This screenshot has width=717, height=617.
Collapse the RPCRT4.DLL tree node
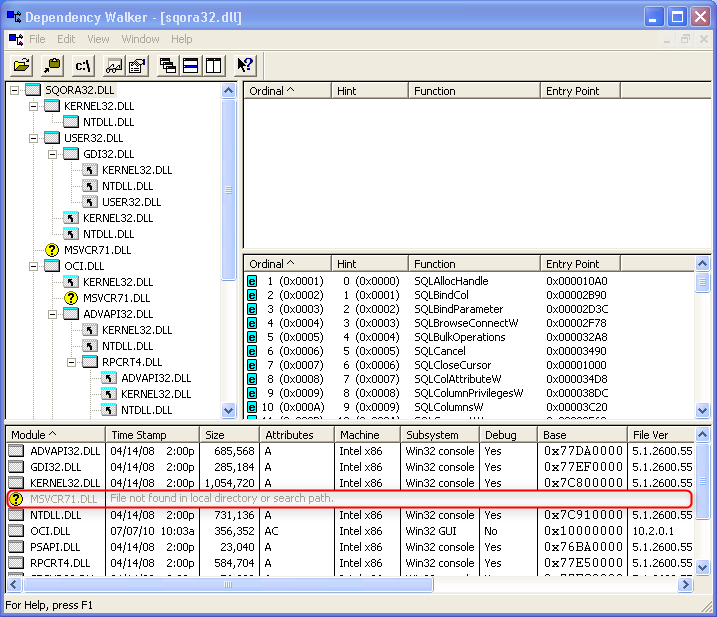(x=72, y=363)
